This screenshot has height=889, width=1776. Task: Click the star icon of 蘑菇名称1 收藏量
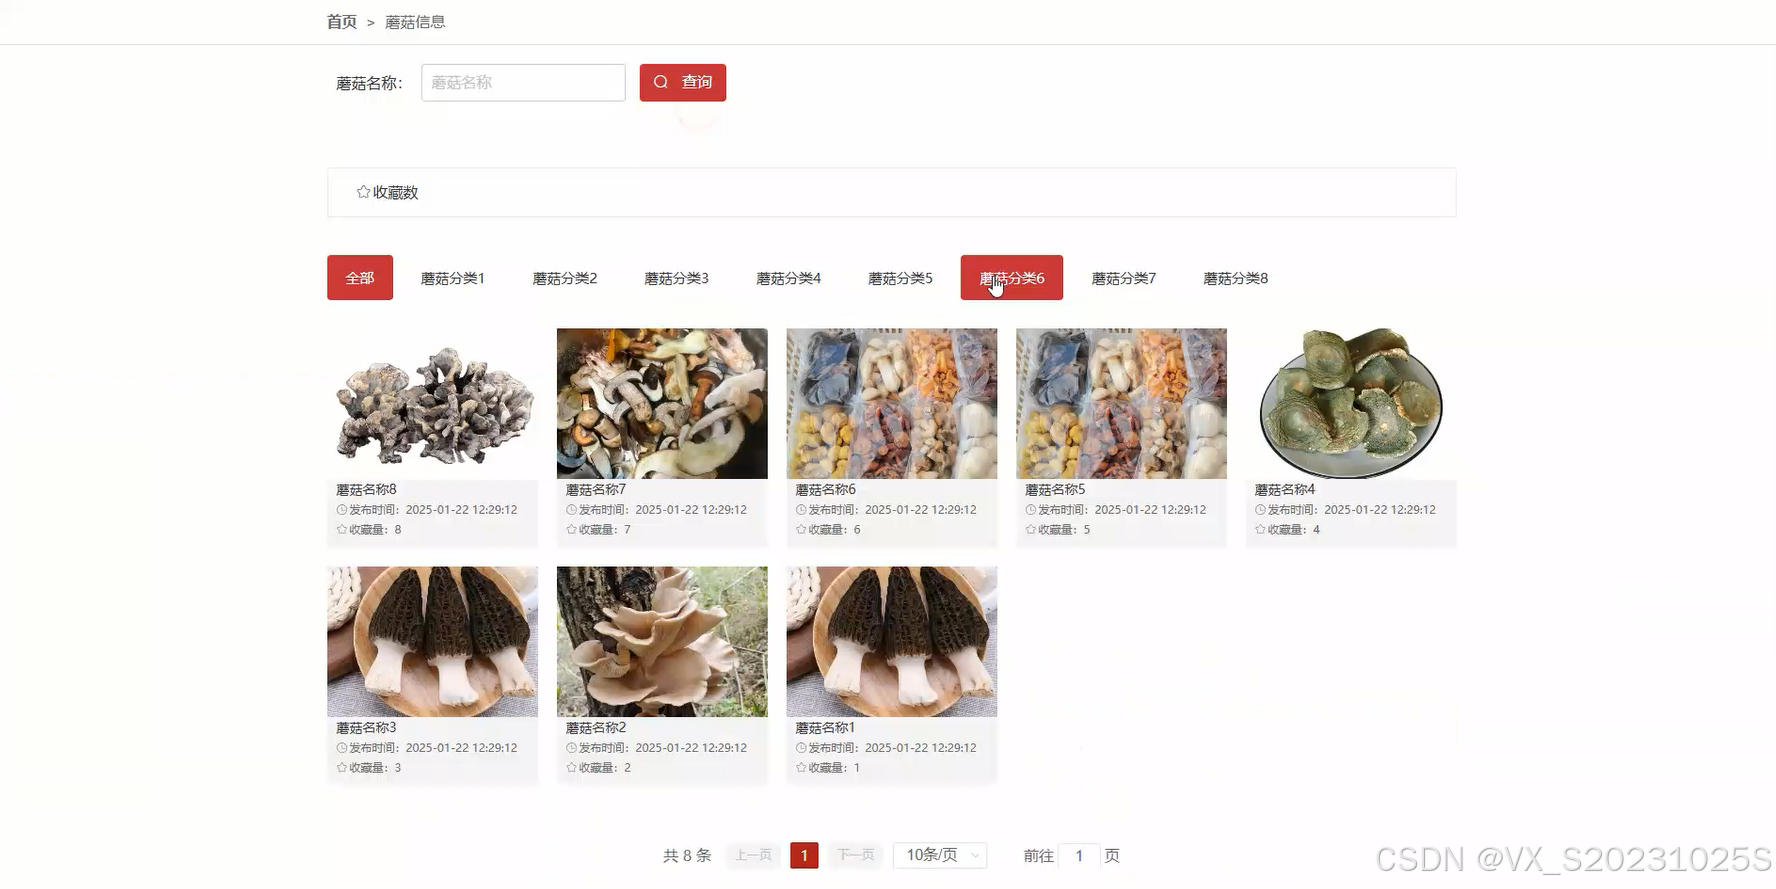(801, 767)
